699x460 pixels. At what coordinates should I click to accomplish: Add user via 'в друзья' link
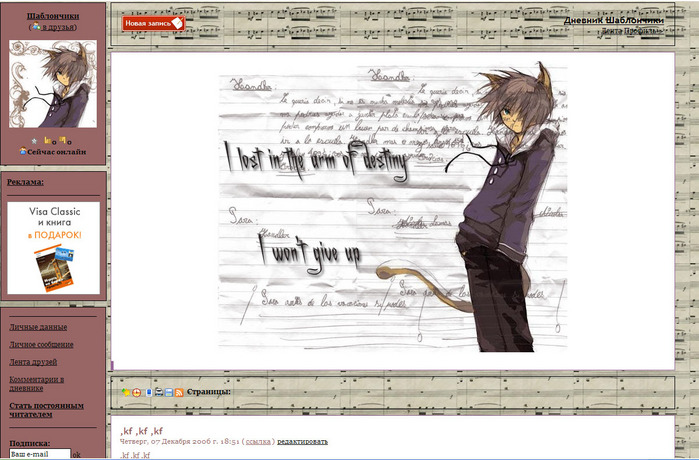(58, 27)
